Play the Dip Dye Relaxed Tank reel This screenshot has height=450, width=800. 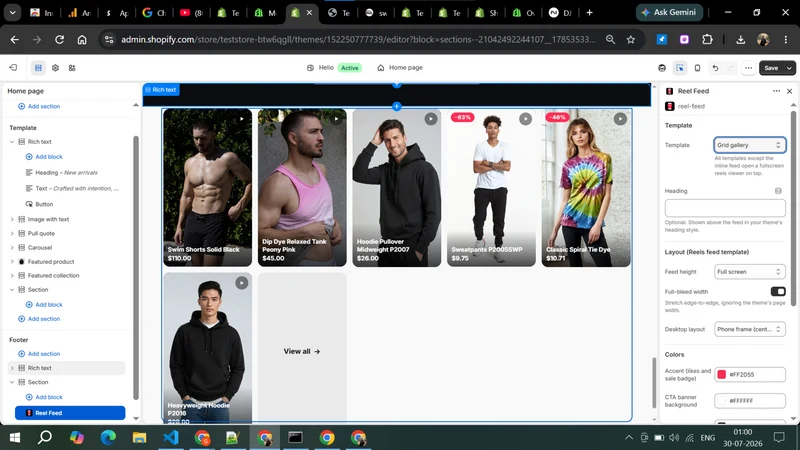point(336,119)
